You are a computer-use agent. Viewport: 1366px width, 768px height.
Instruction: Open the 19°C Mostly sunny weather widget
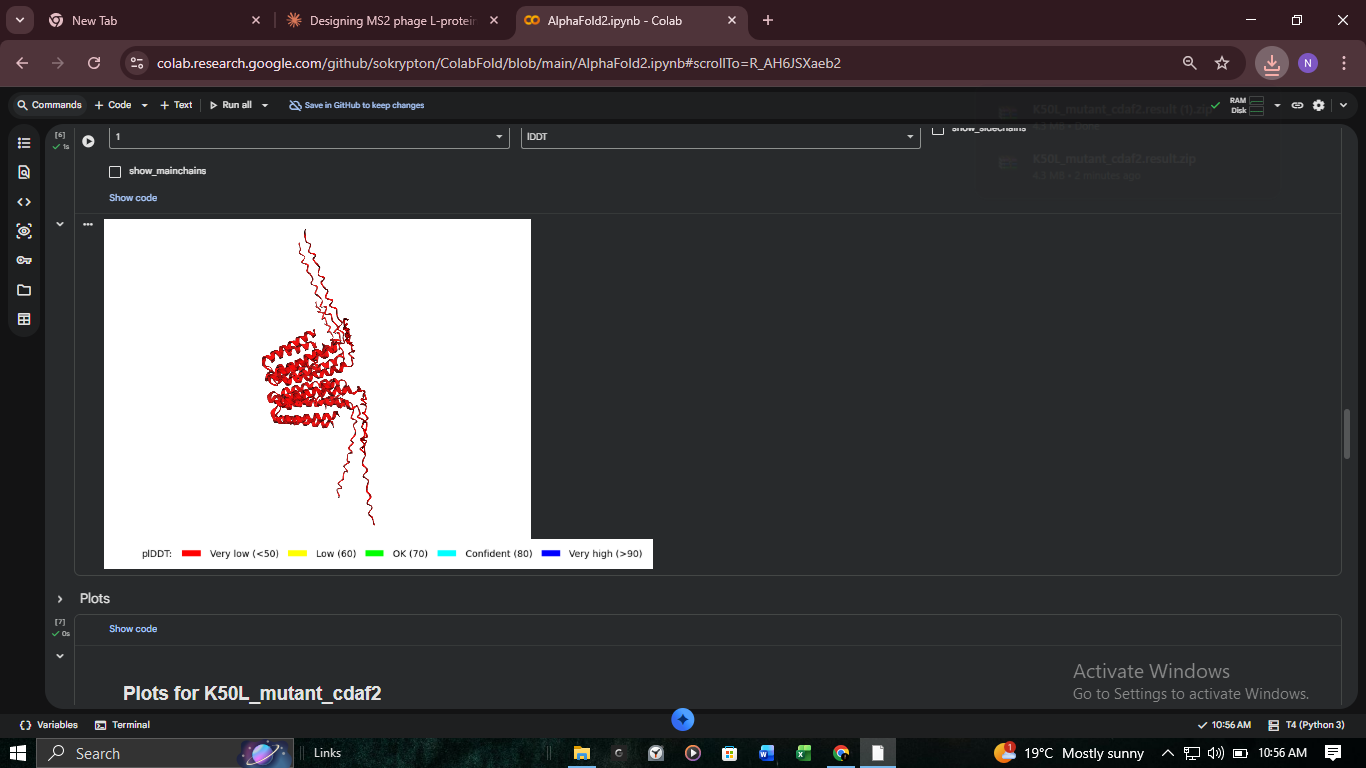click(1069, 753)
